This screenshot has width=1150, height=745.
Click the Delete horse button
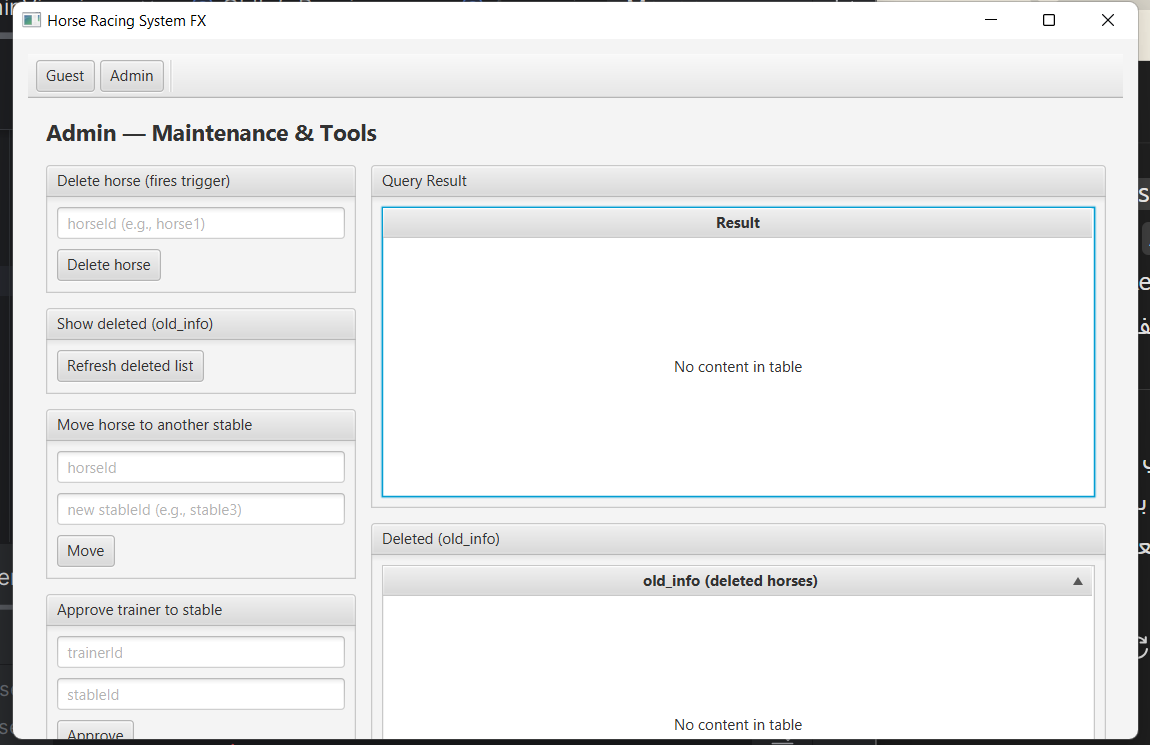click(108, 264)
